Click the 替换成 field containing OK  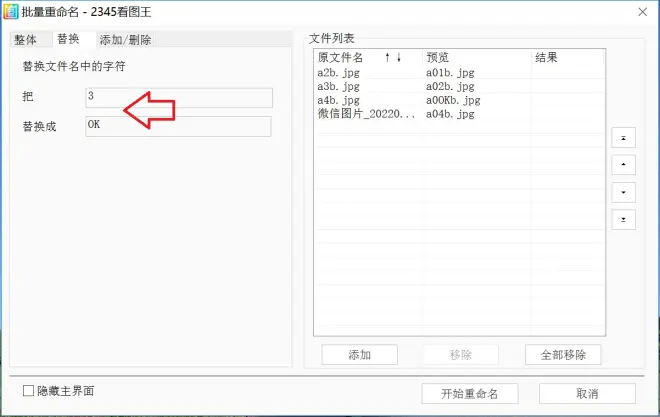pos(179,126)
